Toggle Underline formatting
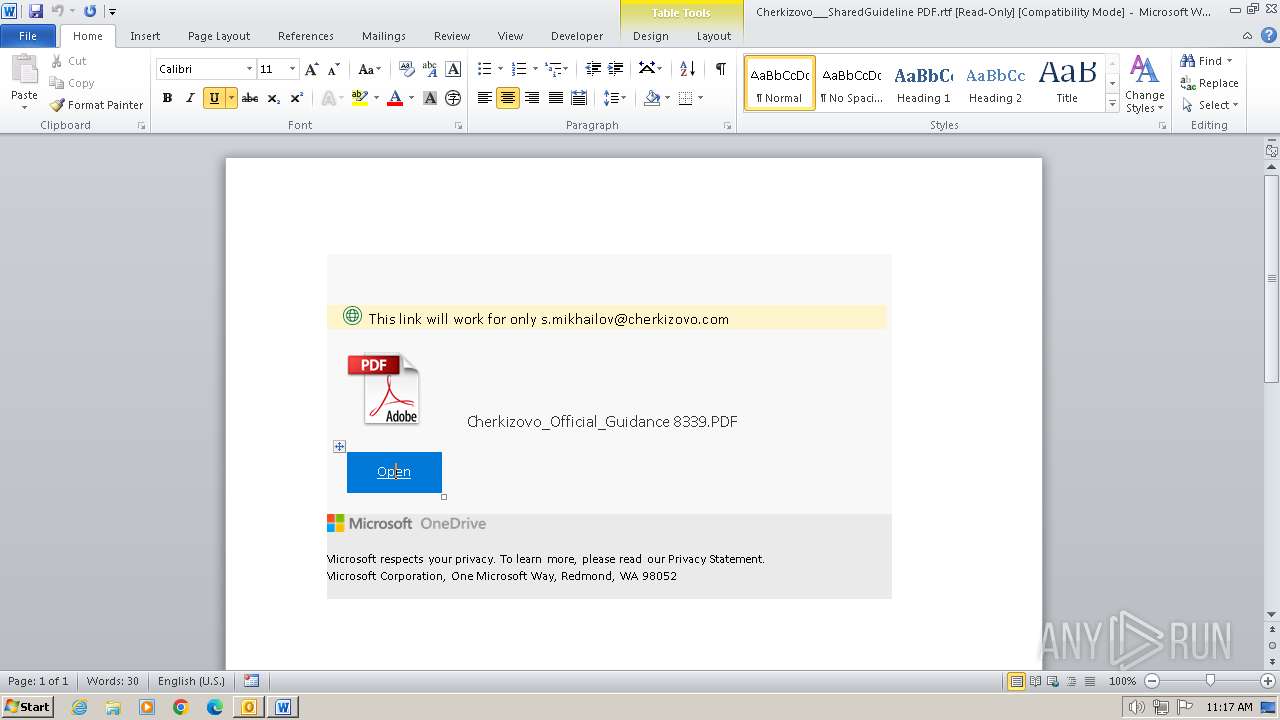 [213, 98]
